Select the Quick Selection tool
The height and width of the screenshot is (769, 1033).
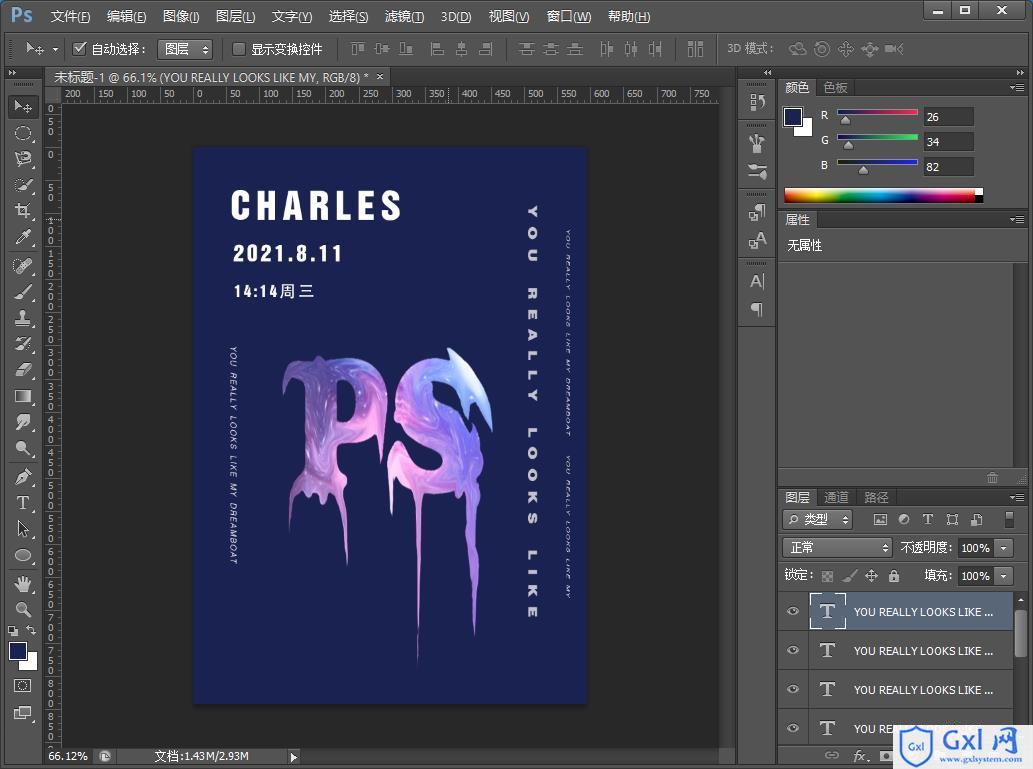(x=23, y=185)
